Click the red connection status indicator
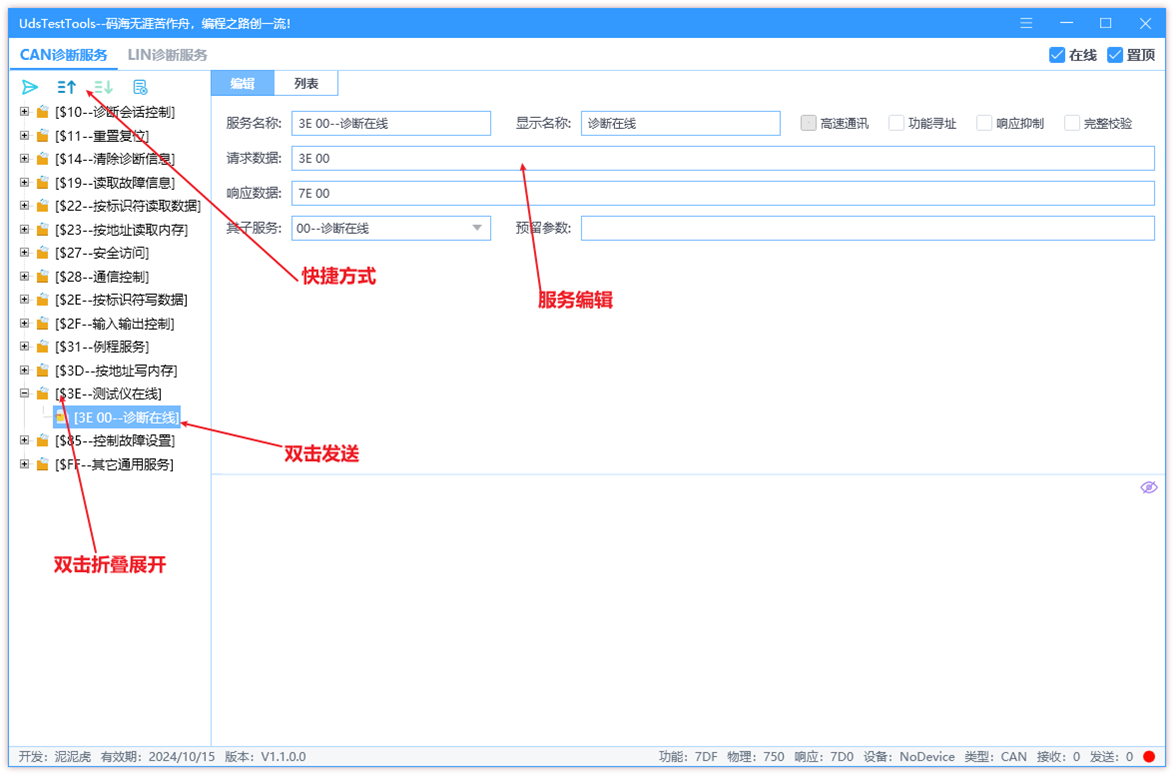This screenshot has width=1173, height=776. (1149, 757)
